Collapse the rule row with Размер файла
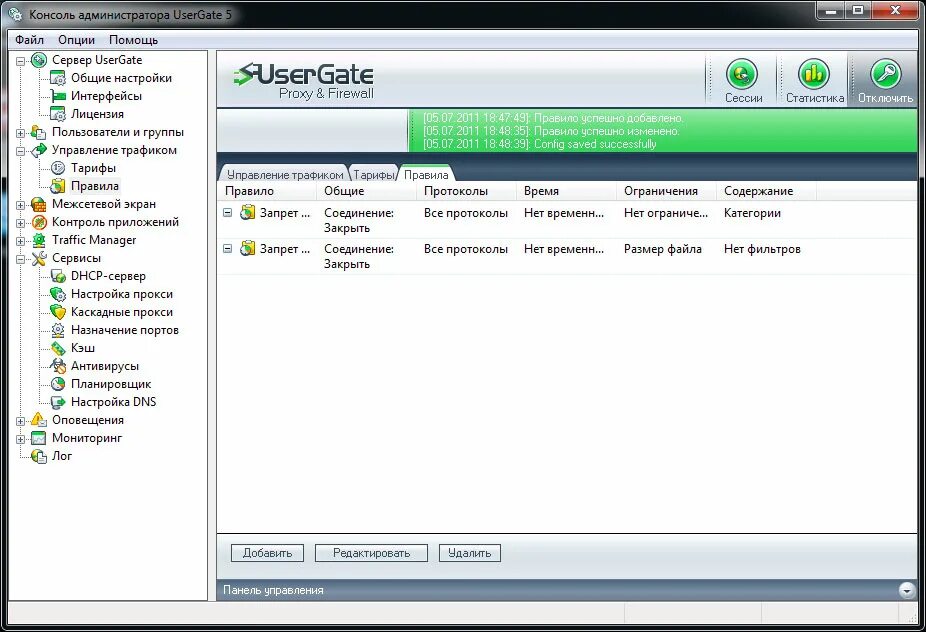Image resolution: width=926 pixels, height=632 pixels. pos(227,249)
